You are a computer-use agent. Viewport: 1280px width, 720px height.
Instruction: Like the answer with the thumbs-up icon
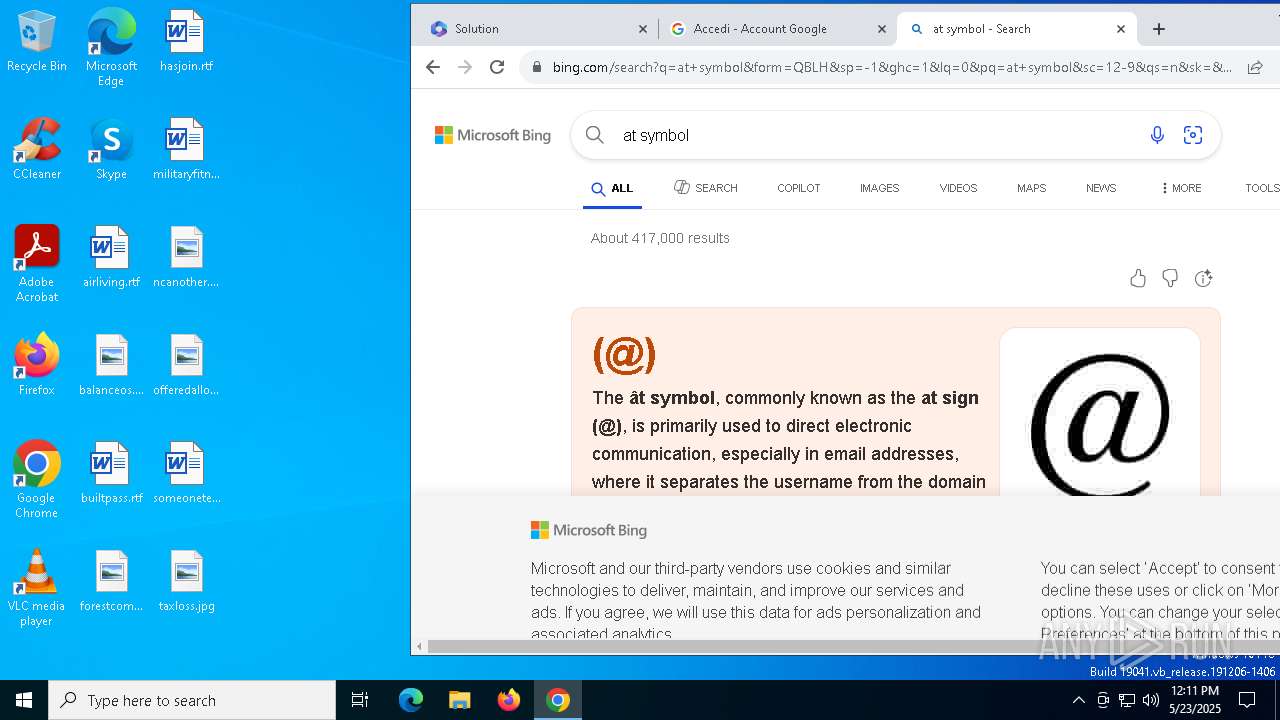1138,278
